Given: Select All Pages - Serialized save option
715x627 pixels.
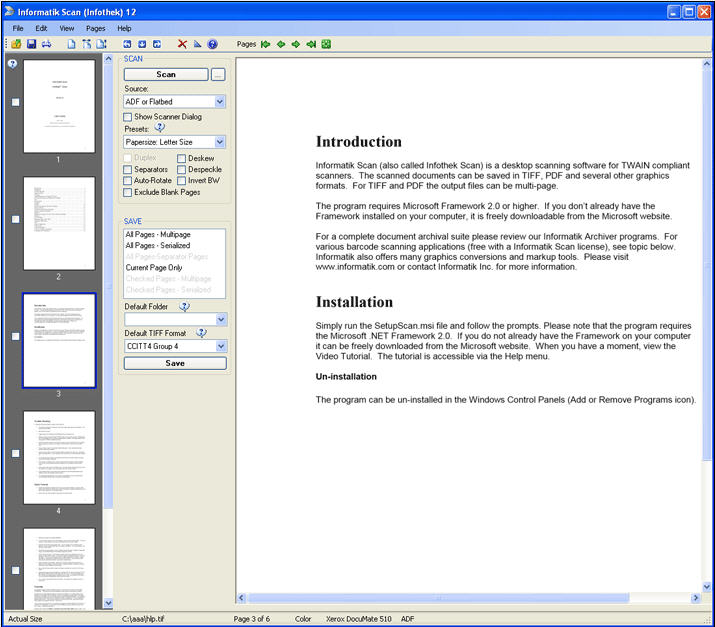Looking at the screenshot, I should (158, 245).
